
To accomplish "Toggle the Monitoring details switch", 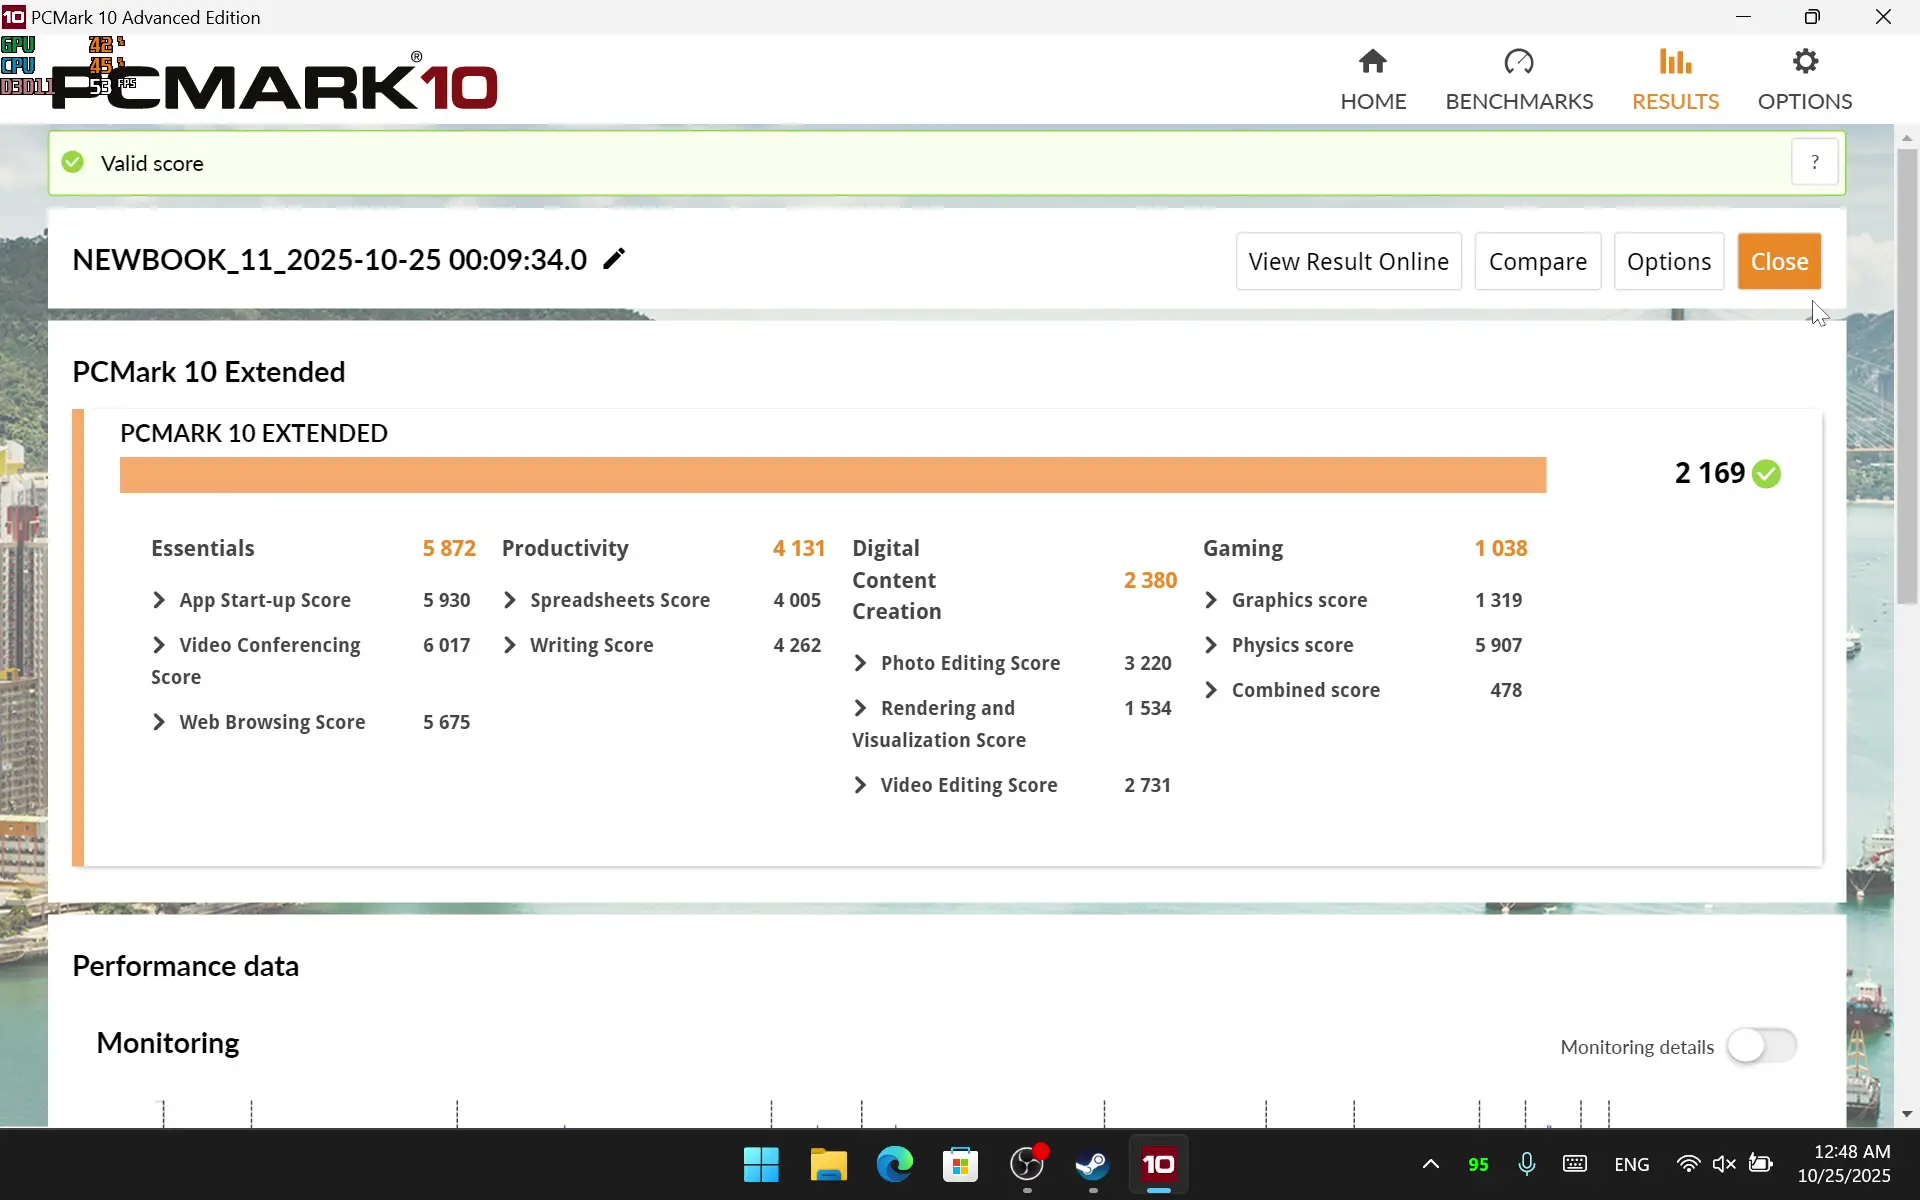I will [x=1762, y=1046].
